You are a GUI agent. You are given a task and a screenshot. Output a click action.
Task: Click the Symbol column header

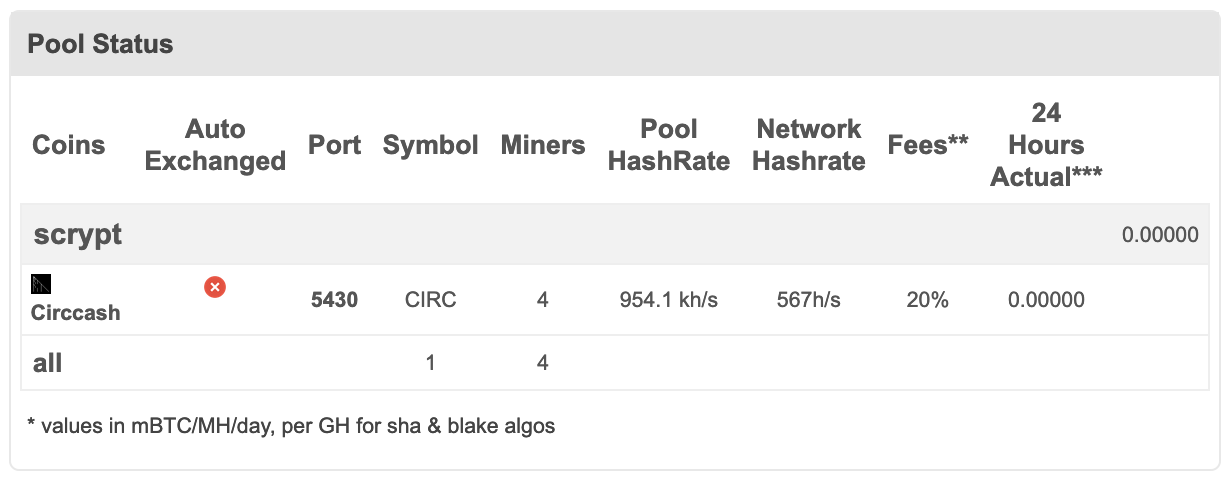coord(431,145)
